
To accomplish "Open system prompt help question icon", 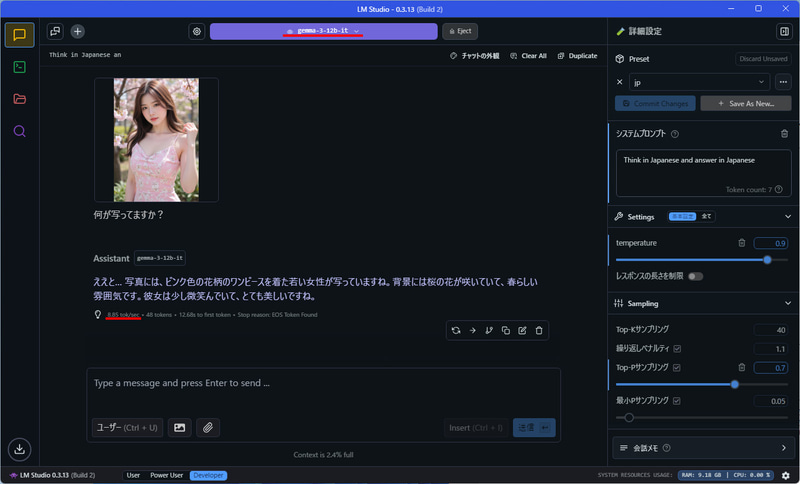I will pyautogui.click(x=674, y=134).
